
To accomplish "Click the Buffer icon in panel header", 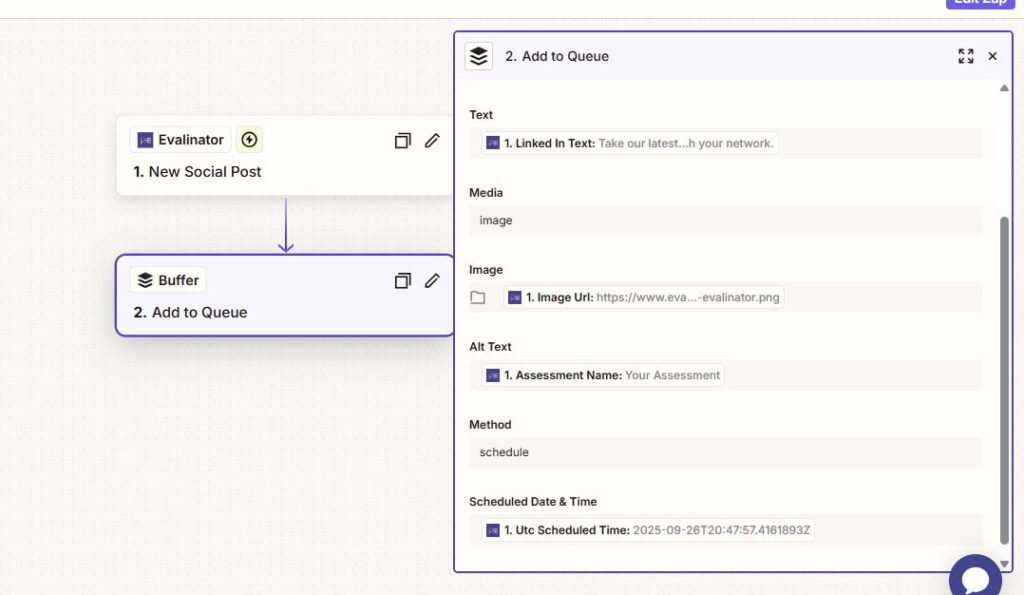I will click(479, 56).
